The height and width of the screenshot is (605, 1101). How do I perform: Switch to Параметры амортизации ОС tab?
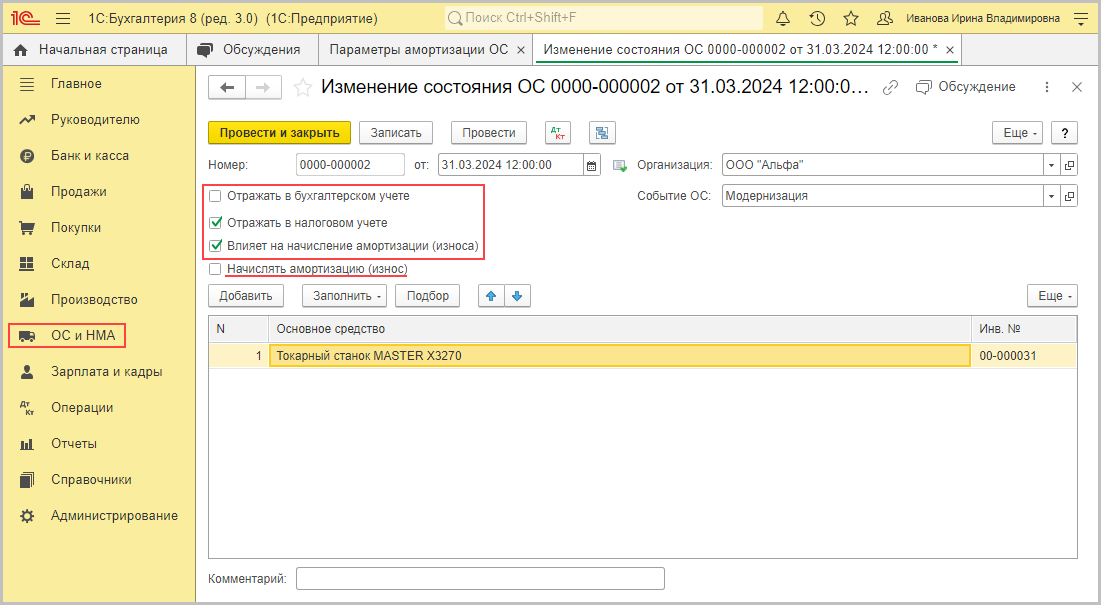pyautogui.click(x=418, y=50)
